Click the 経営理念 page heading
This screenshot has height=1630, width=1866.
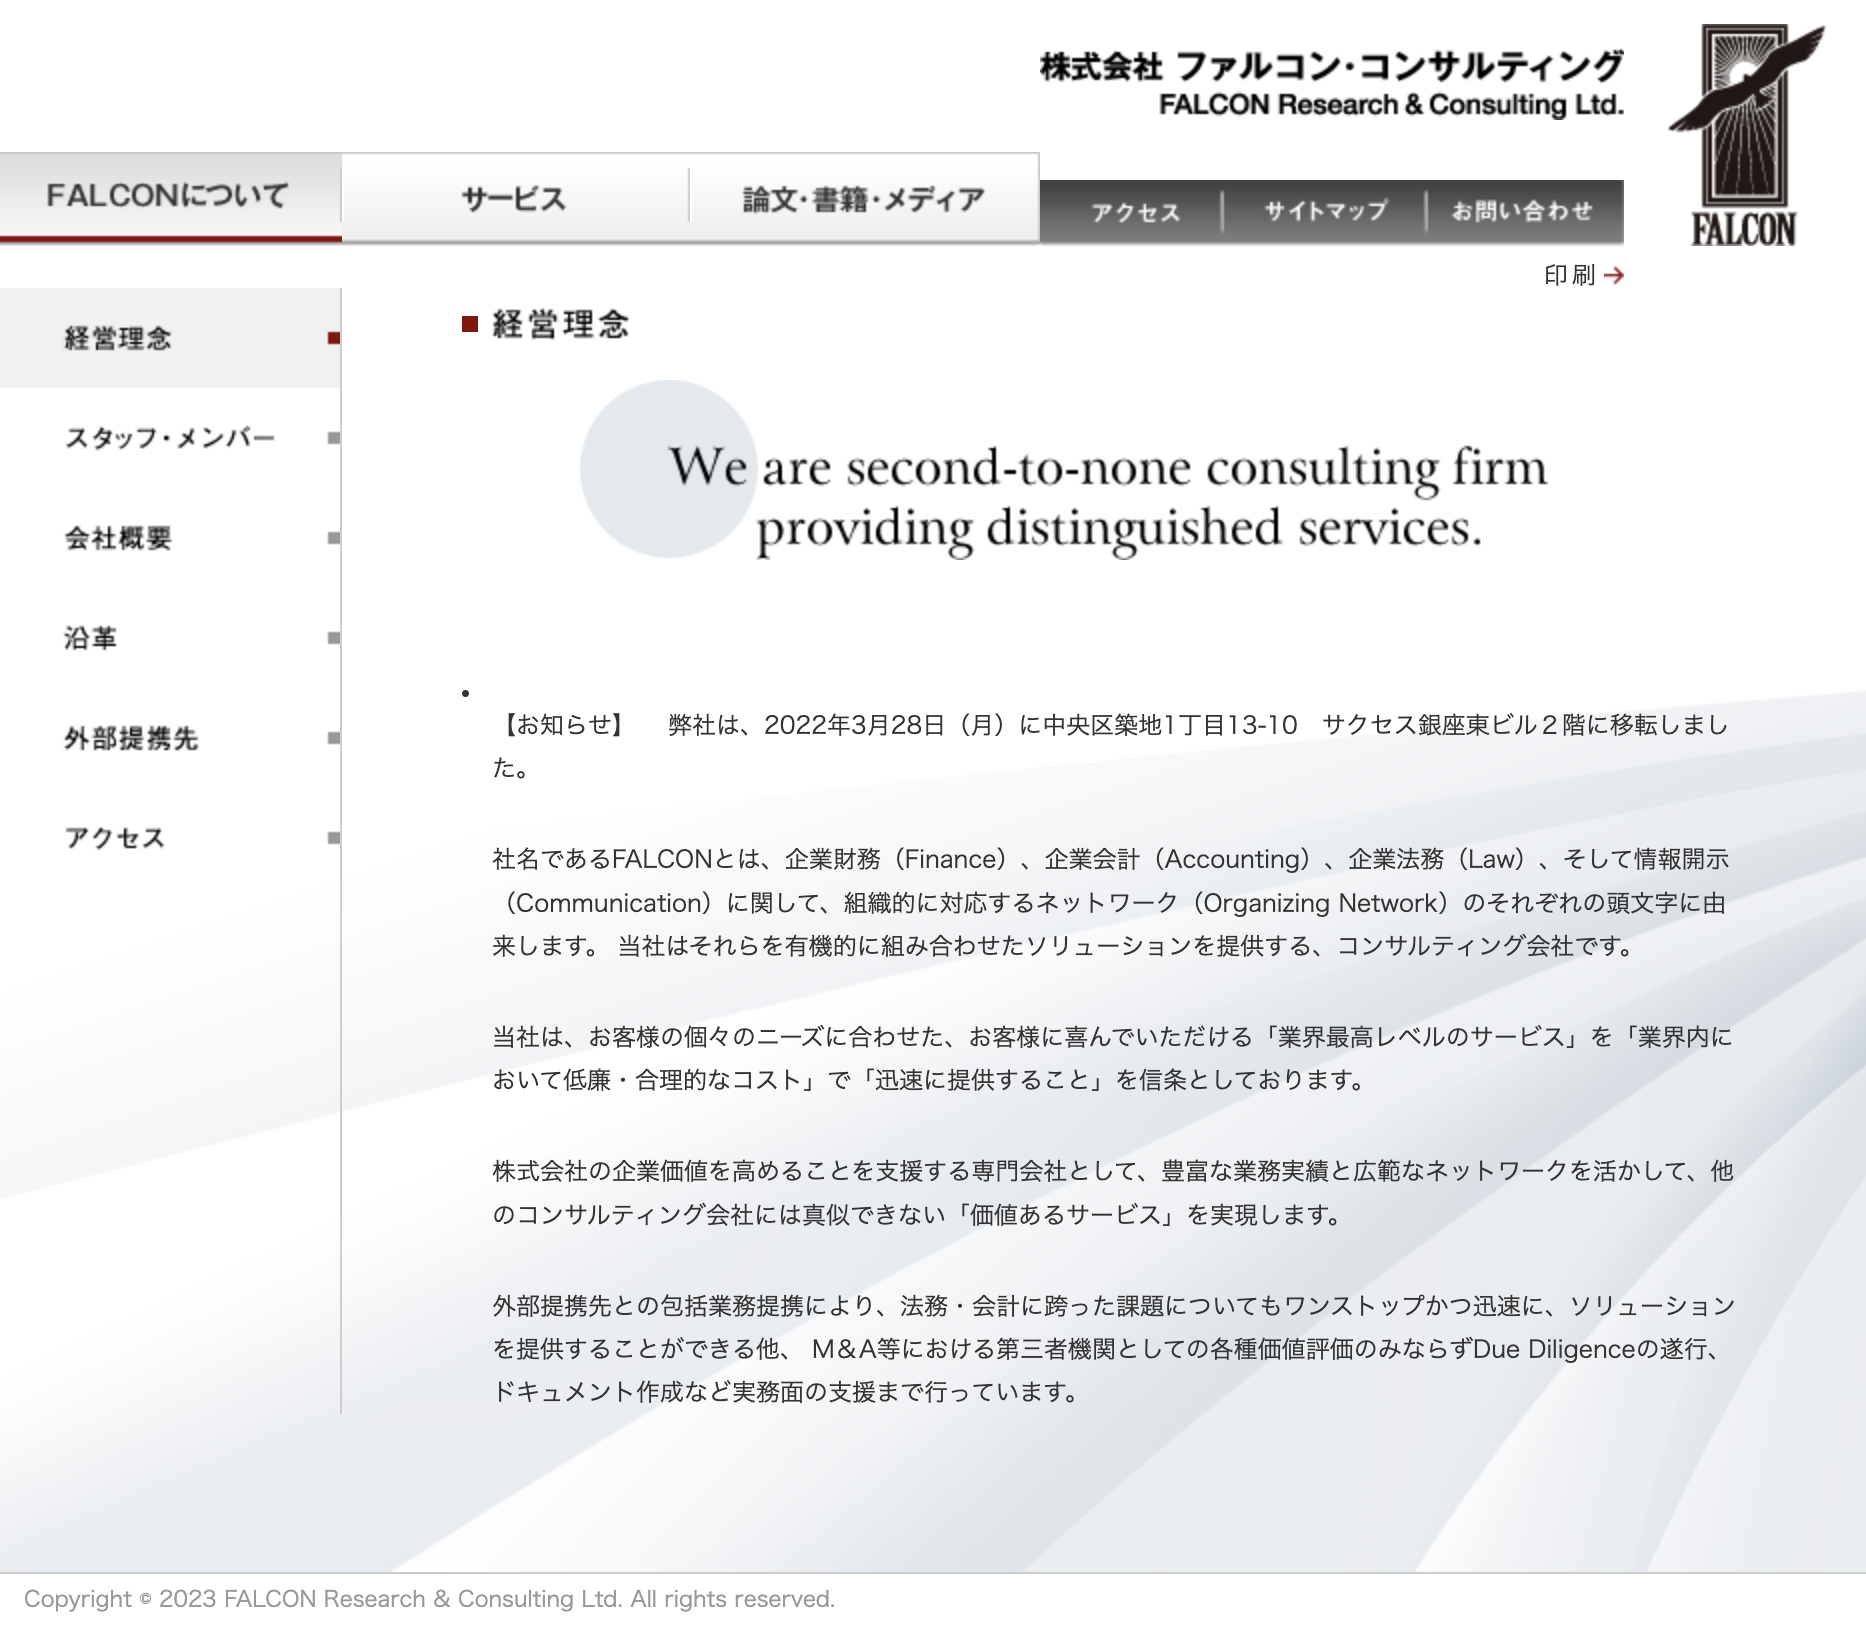[560, 324]
